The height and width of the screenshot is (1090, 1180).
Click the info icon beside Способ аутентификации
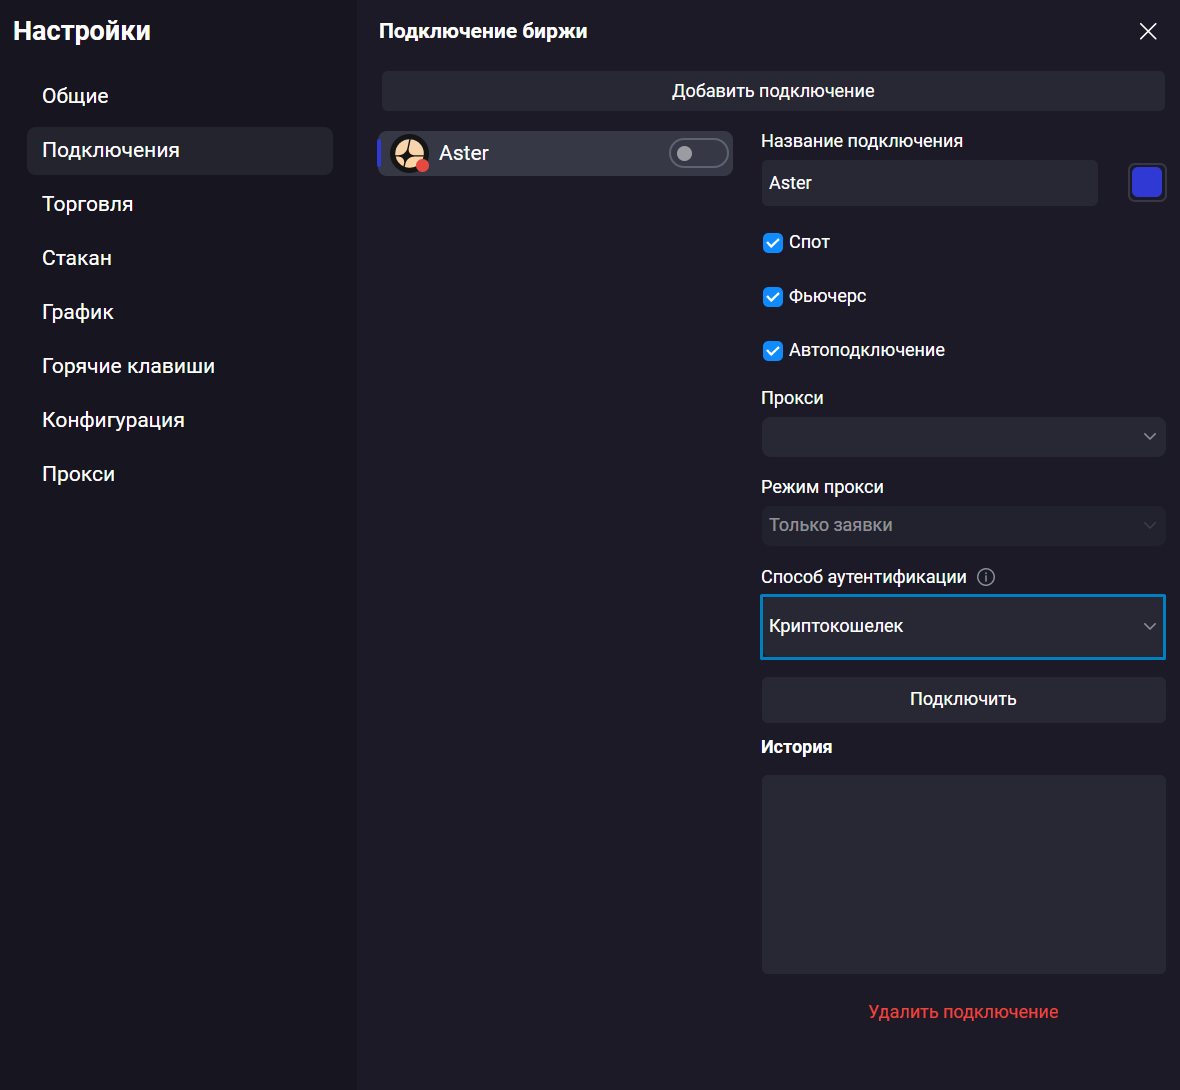(985, 577)
